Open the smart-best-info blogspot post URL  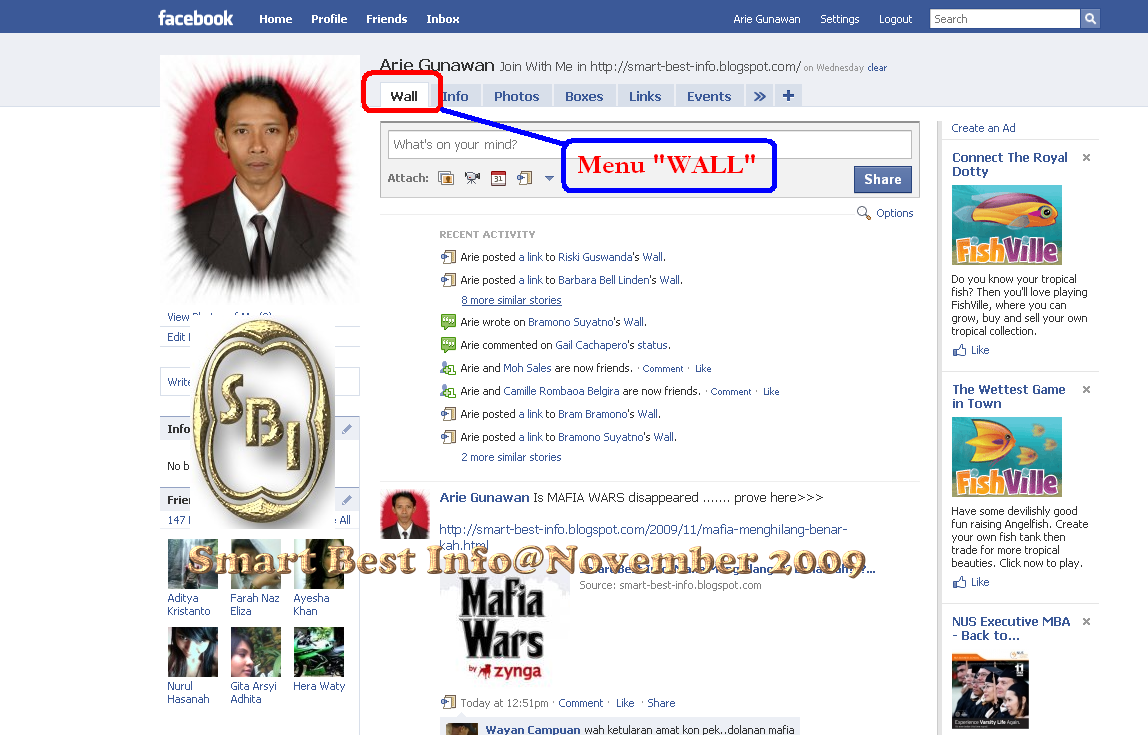643,537
